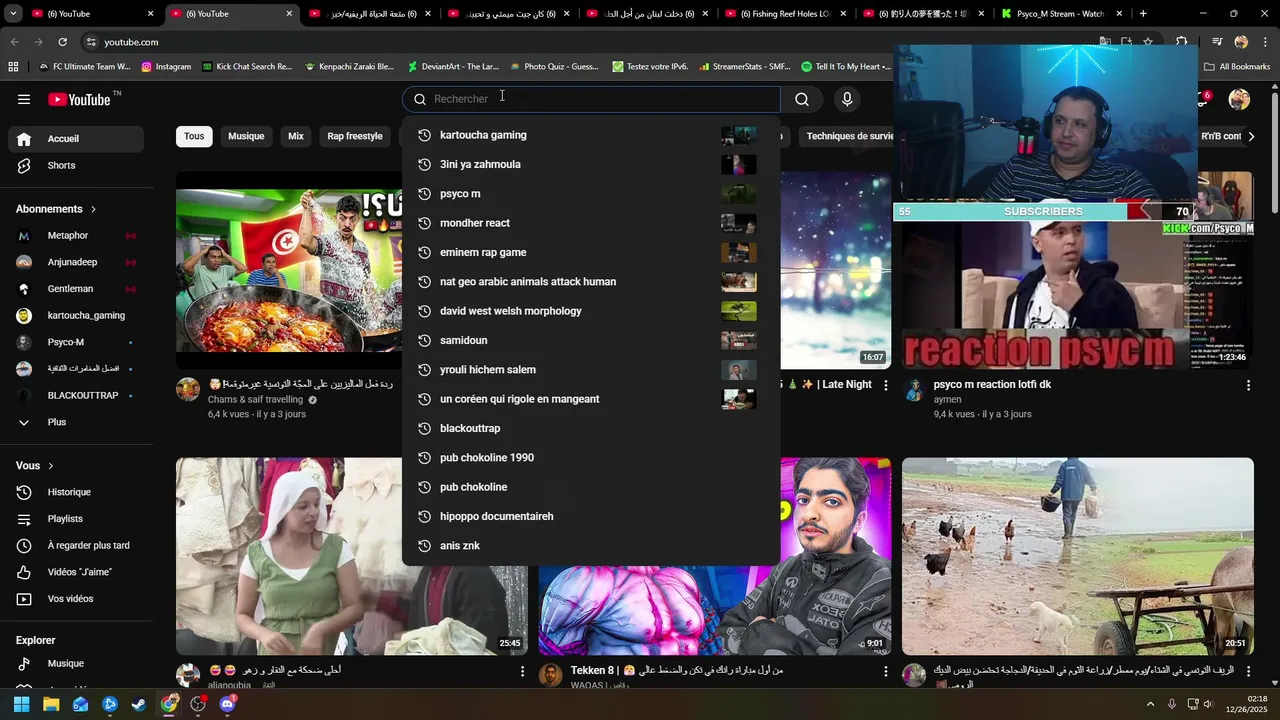Open options for the alianoubia video
The width and height of the screenshot is (1280, 720).
(522, 672)
